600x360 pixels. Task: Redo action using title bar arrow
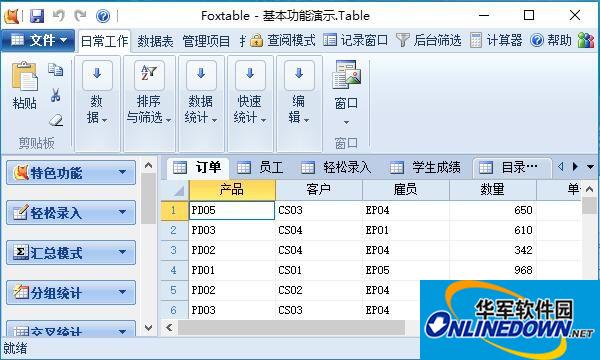coord(80,16)
